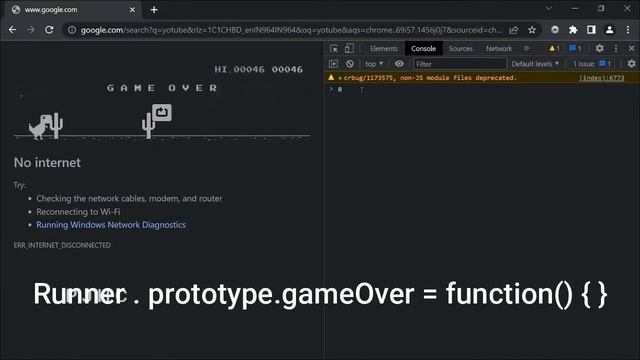Click the 'No internet' heading
The image size is (640, 360).
coord(47,163)
